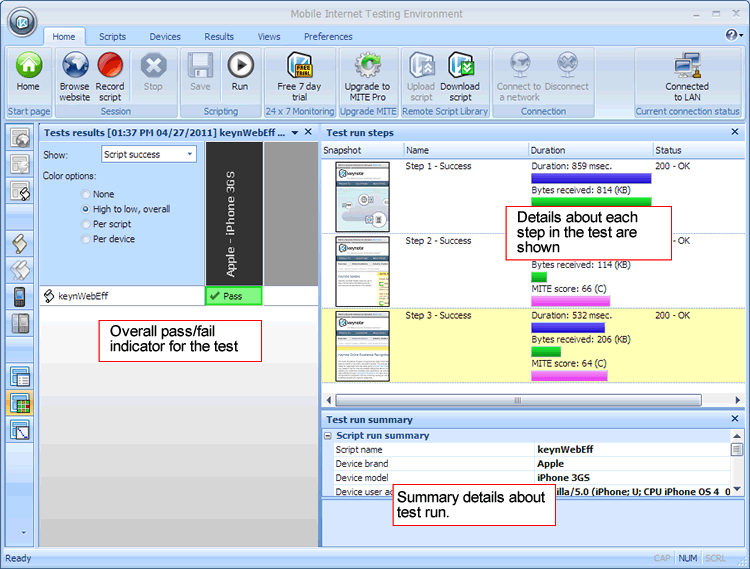Click the sidebar mobile phone device icon
This screenshot has width=750, height=569.
[x=20, y=297]
